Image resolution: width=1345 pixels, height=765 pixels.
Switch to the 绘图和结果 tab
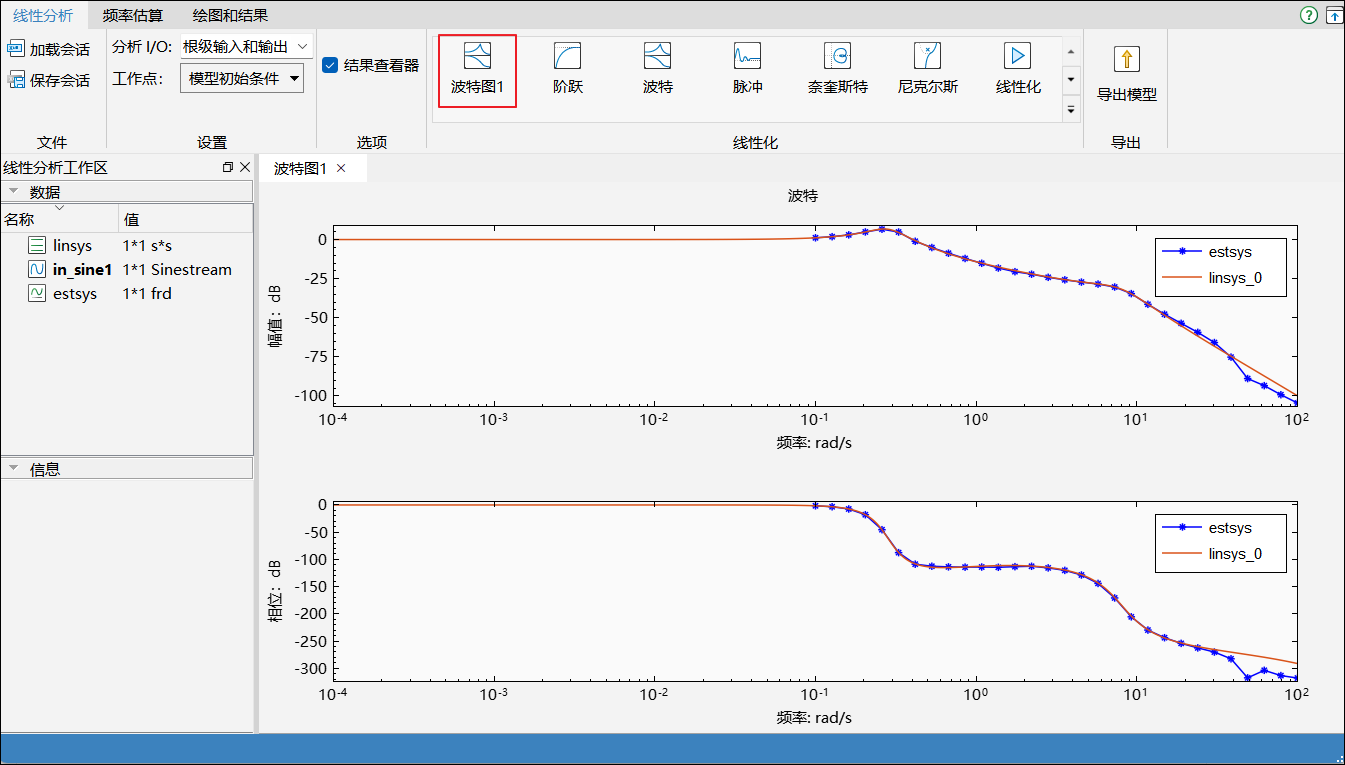(230, 15)
